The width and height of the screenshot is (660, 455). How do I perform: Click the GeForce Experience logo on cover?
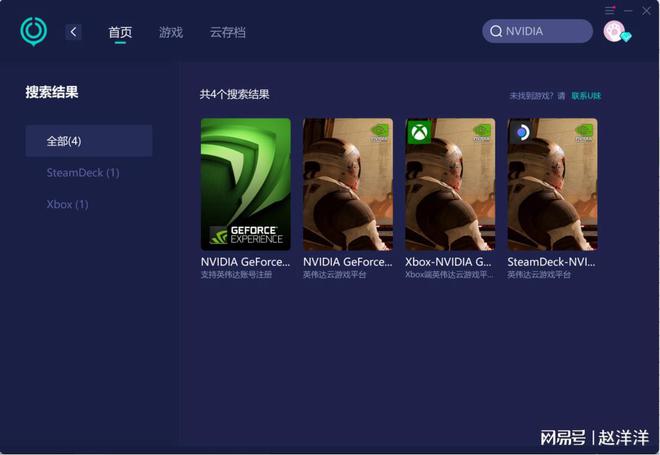246,235
